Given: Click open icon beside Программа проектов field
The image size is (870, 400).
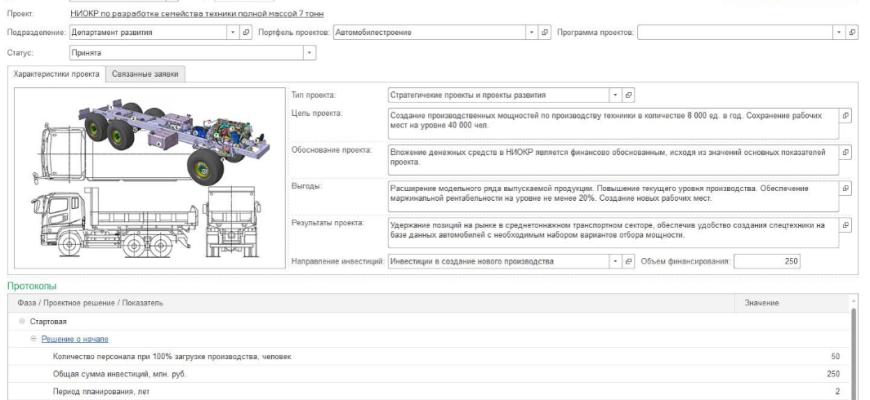Looking at the screenshot, I should click(x=851, y=32).
